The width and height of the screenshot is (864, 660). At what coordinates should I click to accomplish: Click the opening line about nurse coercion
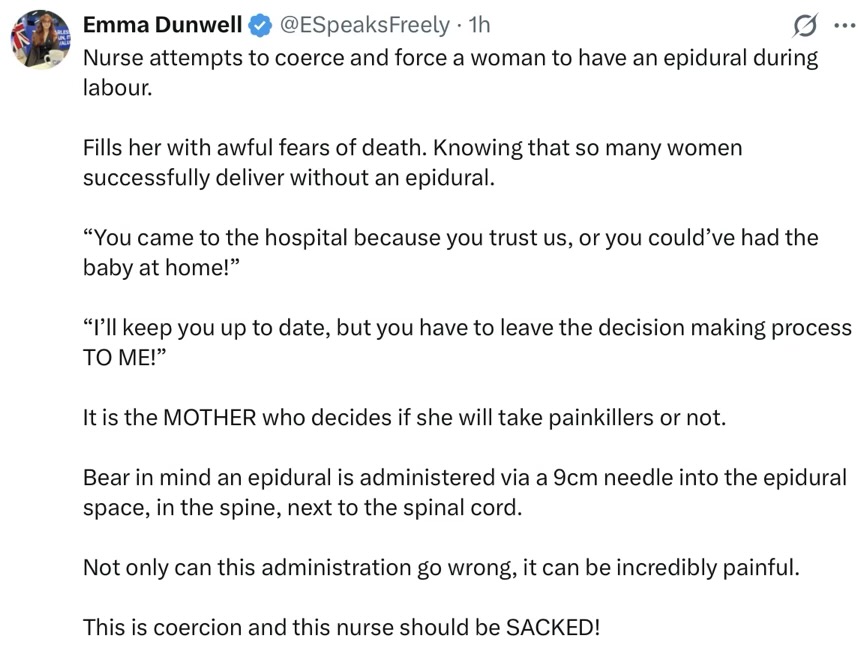tap(450, 57)
